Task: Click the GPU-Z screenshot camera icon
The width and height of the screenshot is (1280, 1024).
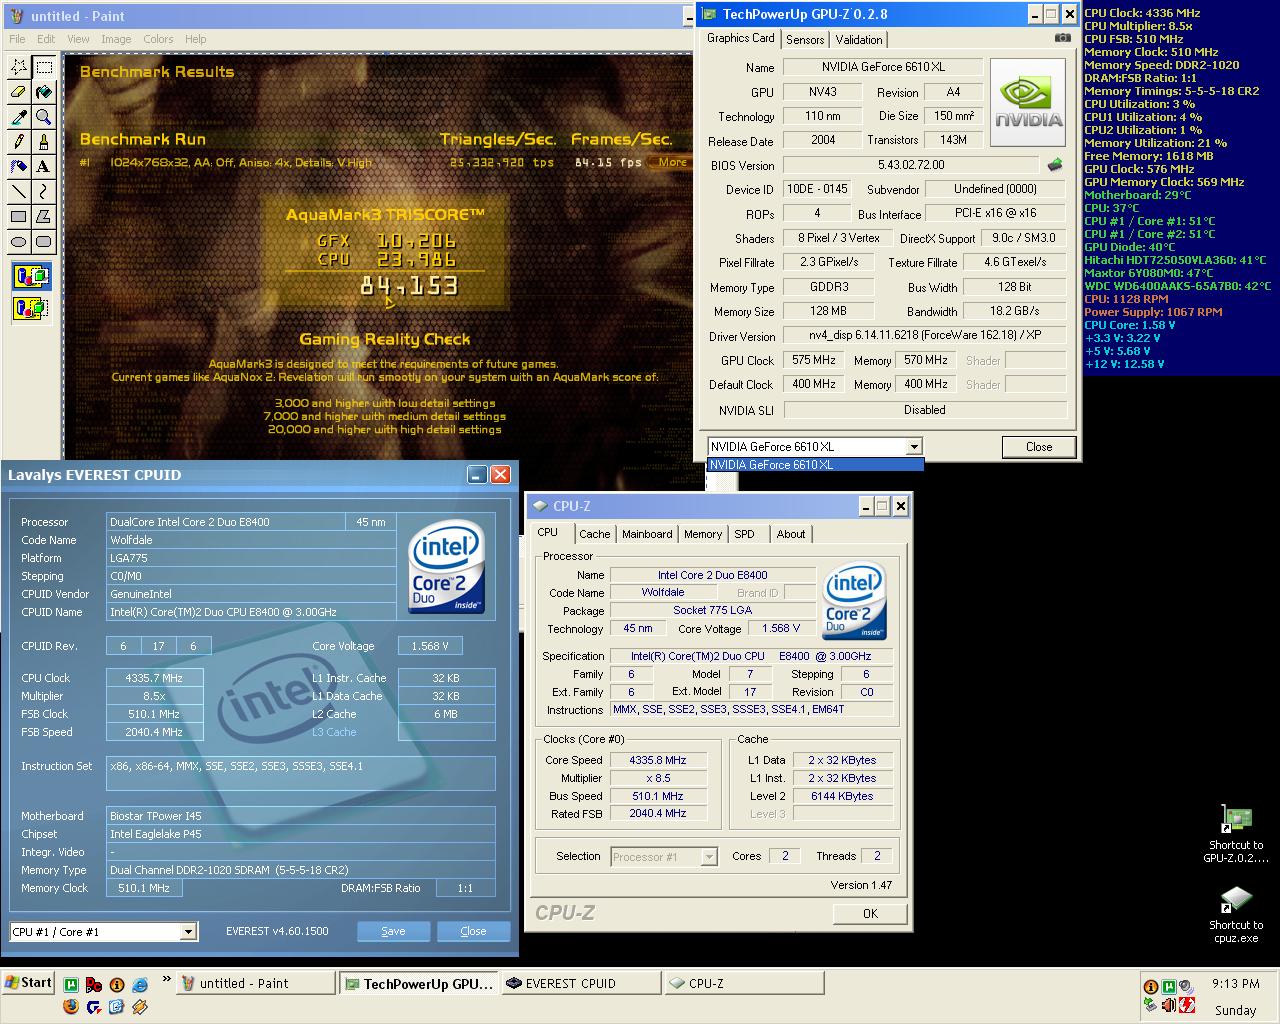Action: 1062,38
